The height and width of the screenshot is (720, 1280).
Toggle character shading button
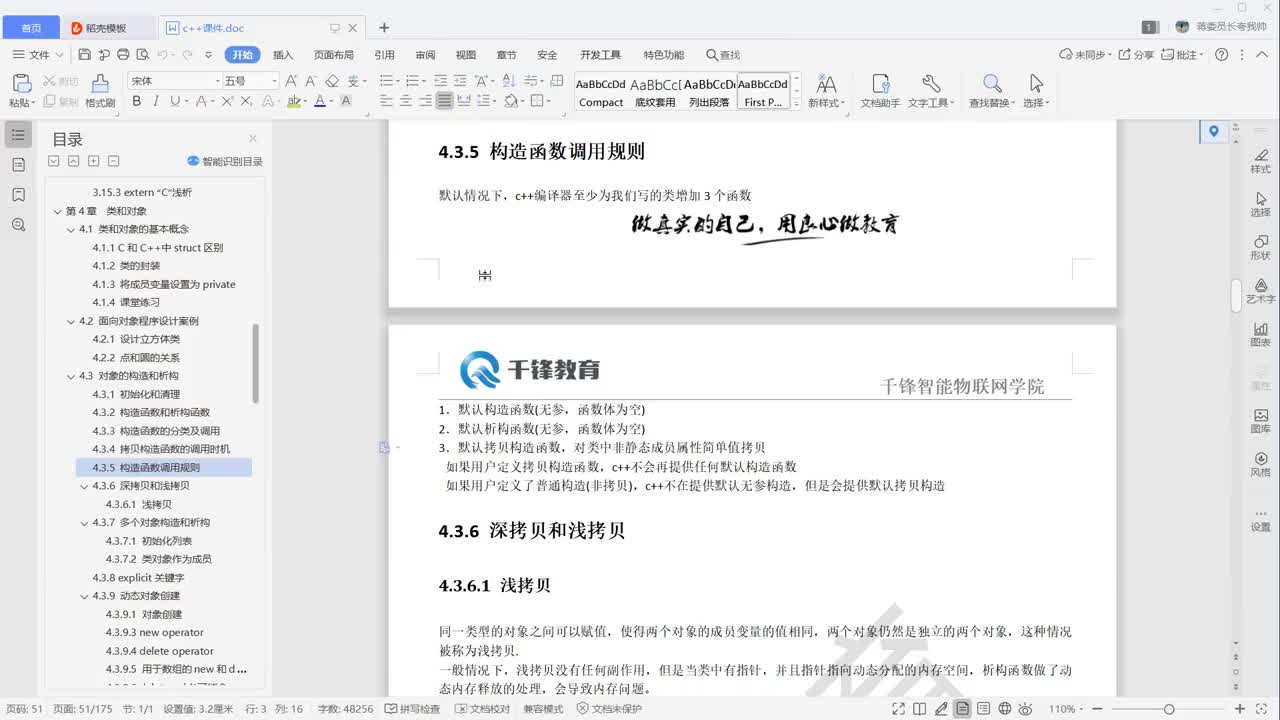[346, 101]
